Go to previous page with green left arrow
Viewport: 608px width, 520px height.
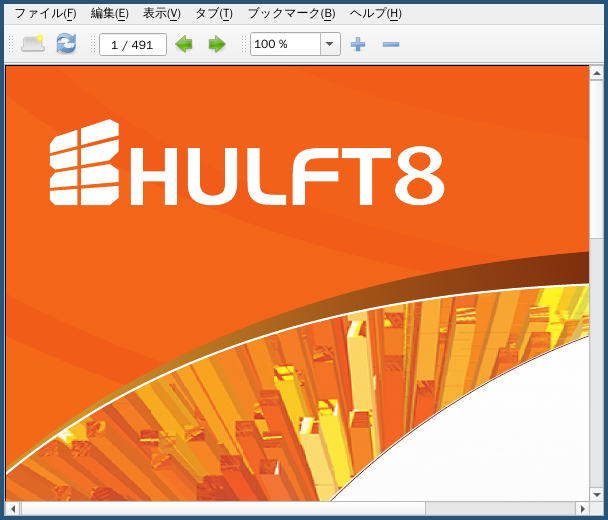coord(184,44)
